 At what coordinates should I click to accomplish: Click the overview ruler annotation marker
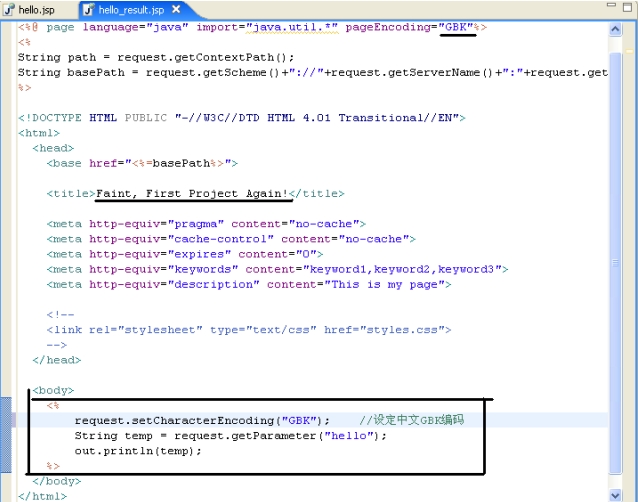[x=629, y=52]
